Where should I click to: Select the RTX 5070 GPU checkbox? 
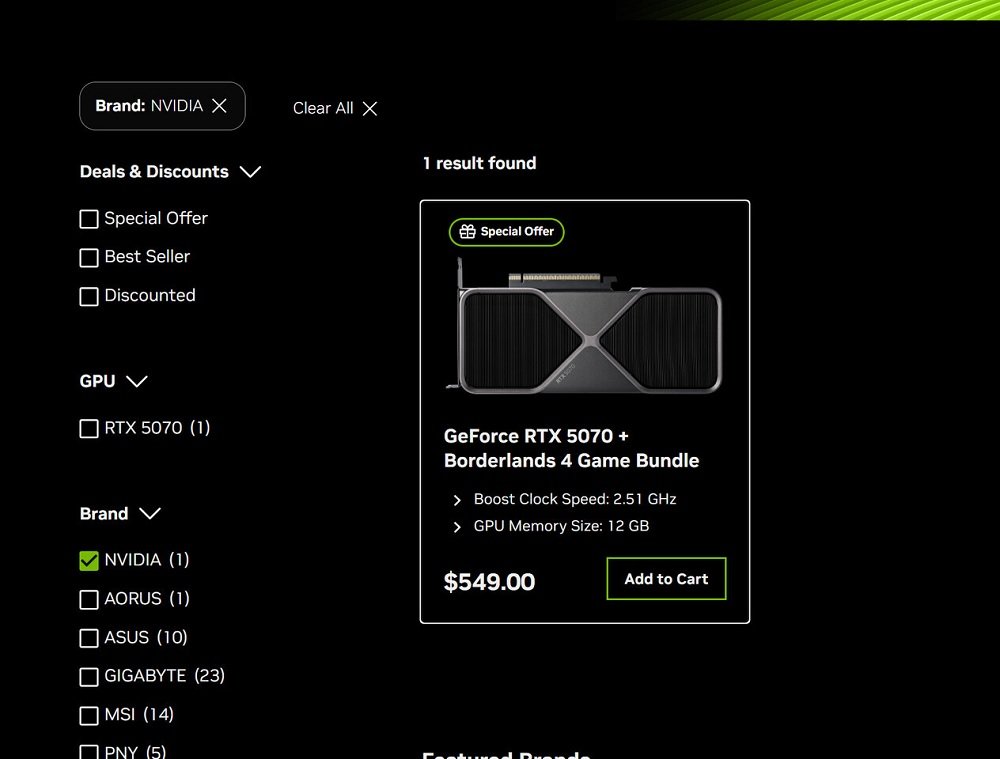[89, 429]
